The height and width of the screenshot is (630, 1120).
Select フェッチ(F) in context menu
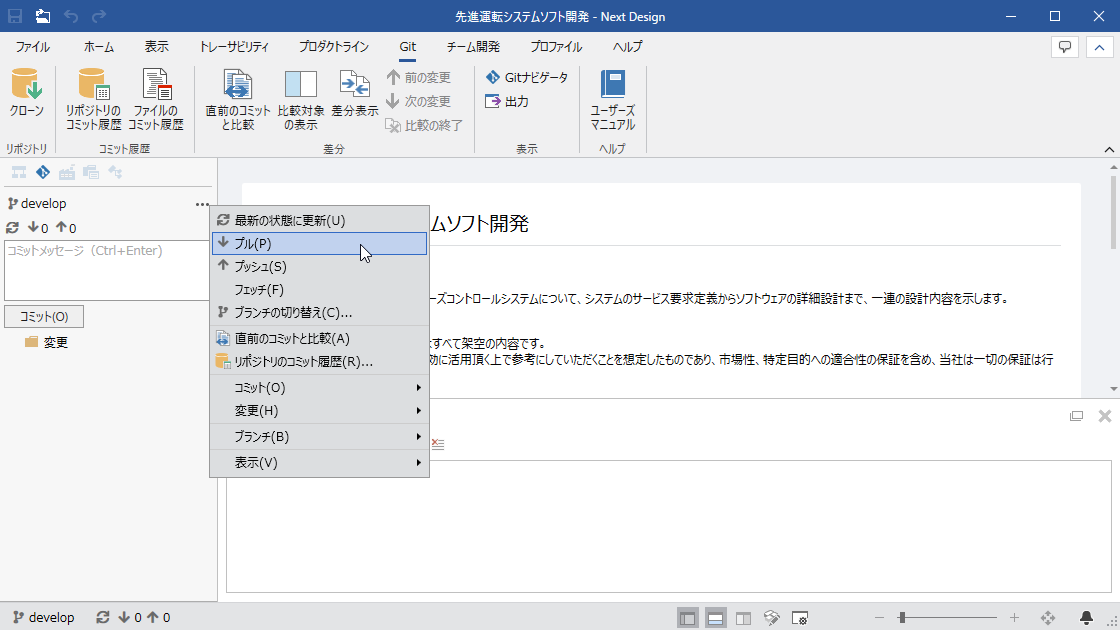click(319, 290)
